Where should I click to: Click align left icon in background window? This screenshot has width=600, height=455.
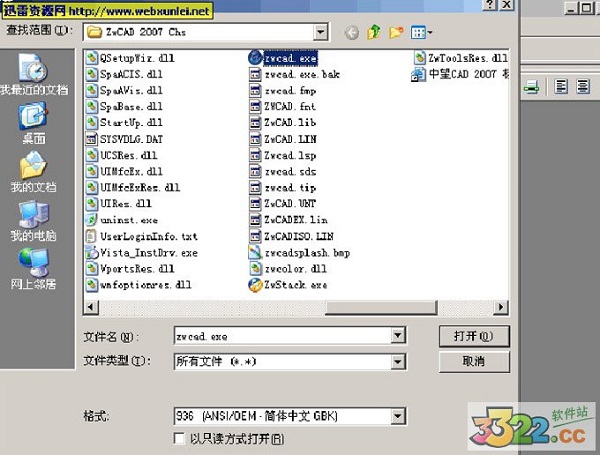coord(561,86)
